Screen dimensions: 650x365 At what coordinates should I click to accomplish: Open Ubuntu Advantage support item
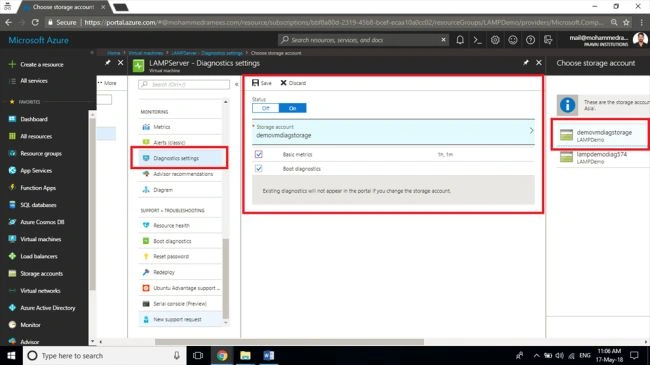pos(180,288)
